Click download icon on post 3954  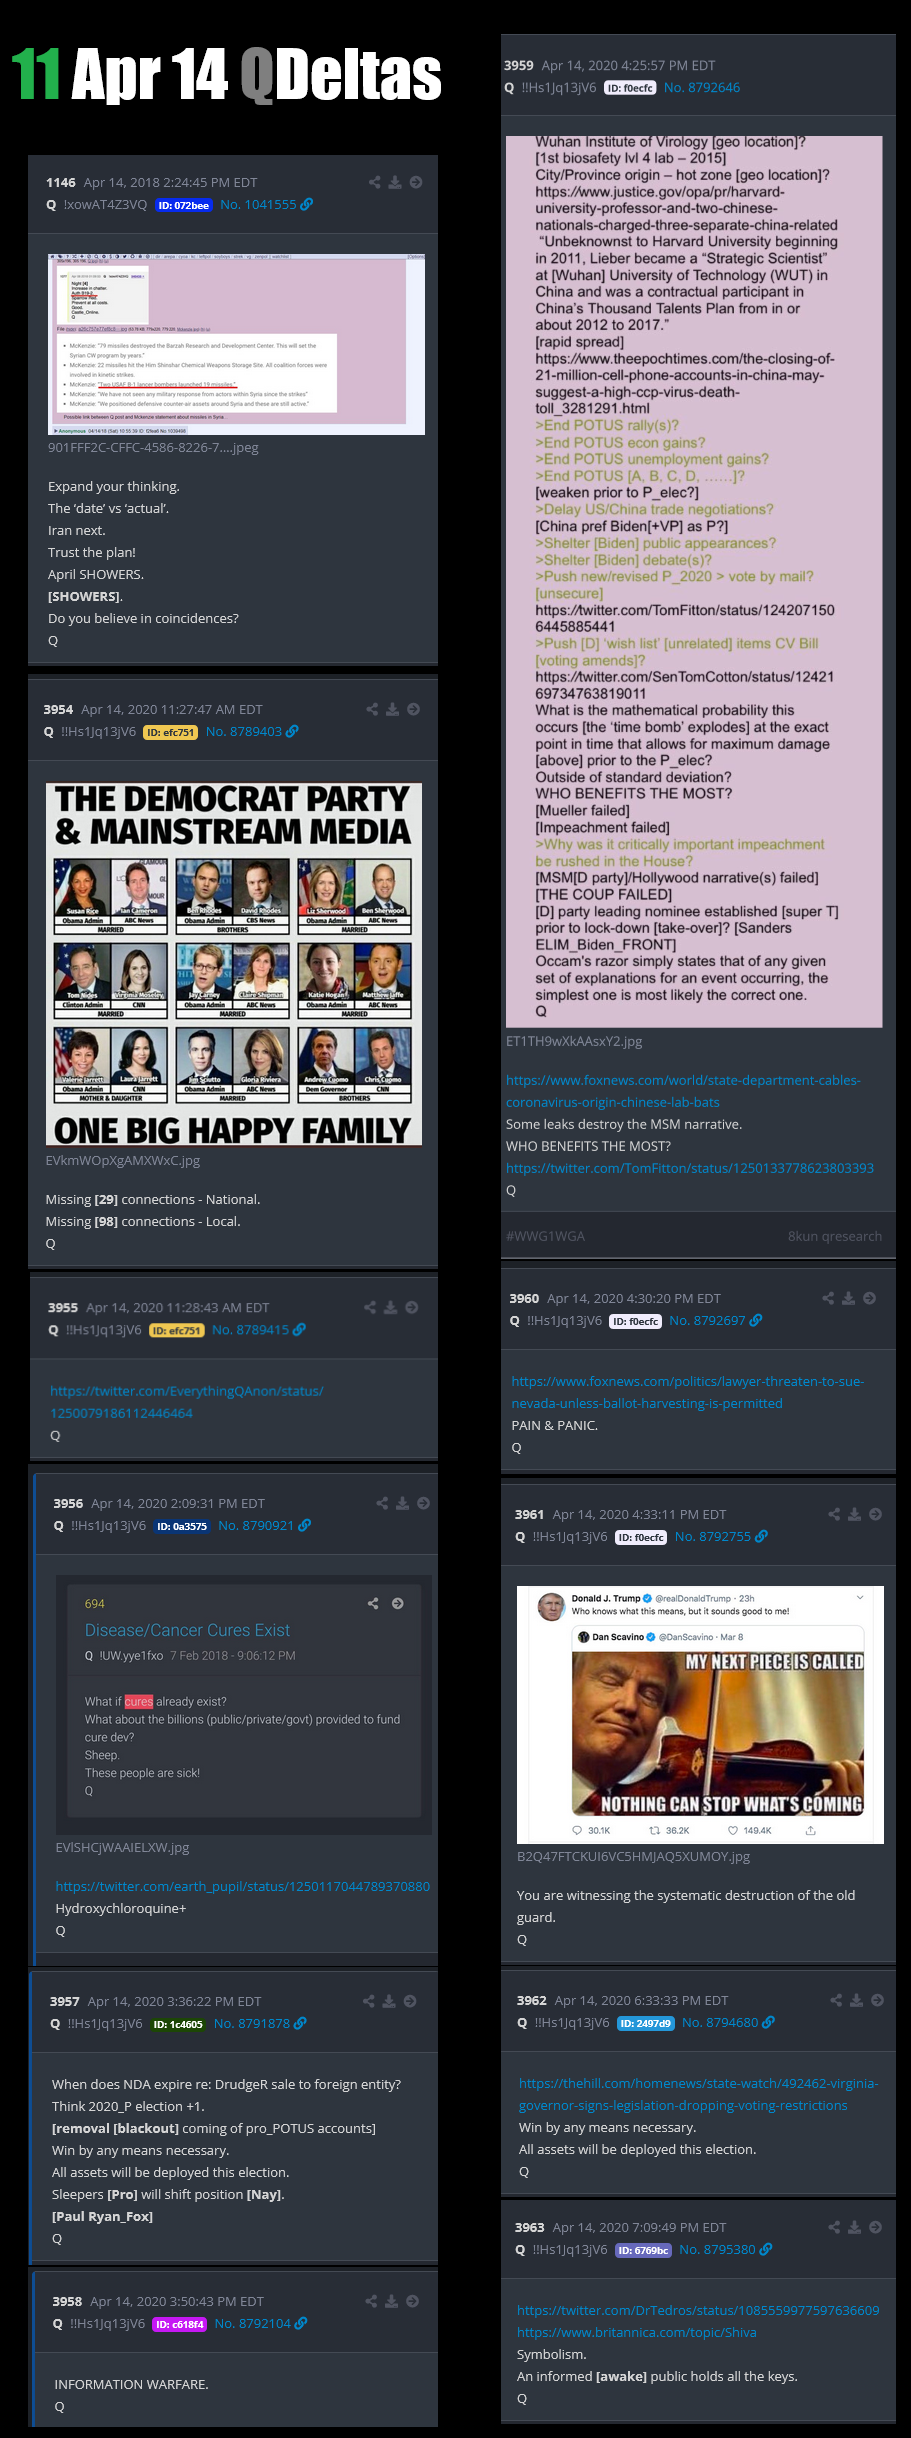392,709
